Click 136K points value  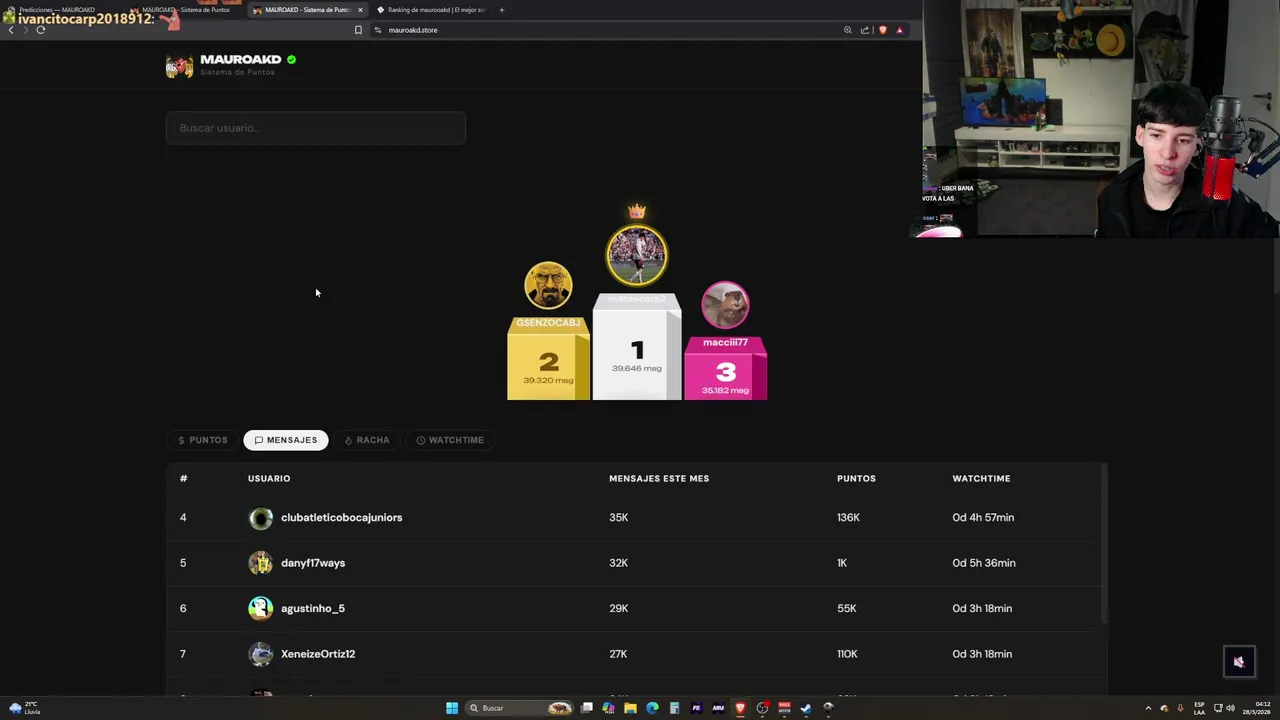coord(848,518)
